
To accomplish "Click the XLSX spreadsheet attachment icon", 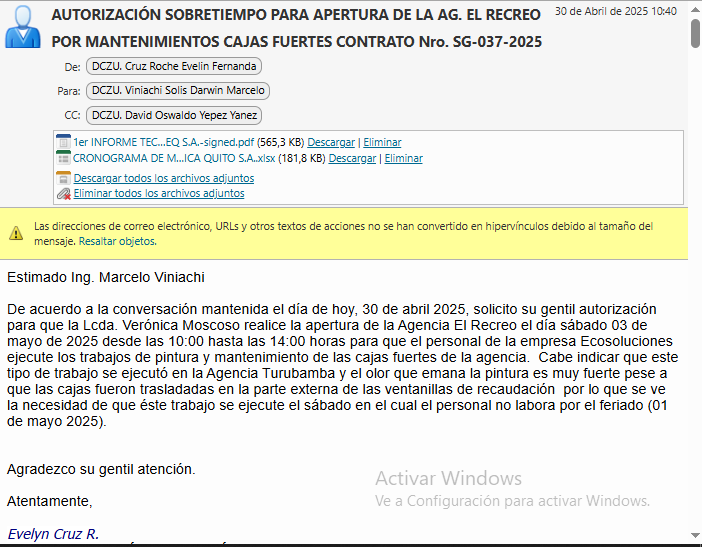I will click(x=64, y=158).
